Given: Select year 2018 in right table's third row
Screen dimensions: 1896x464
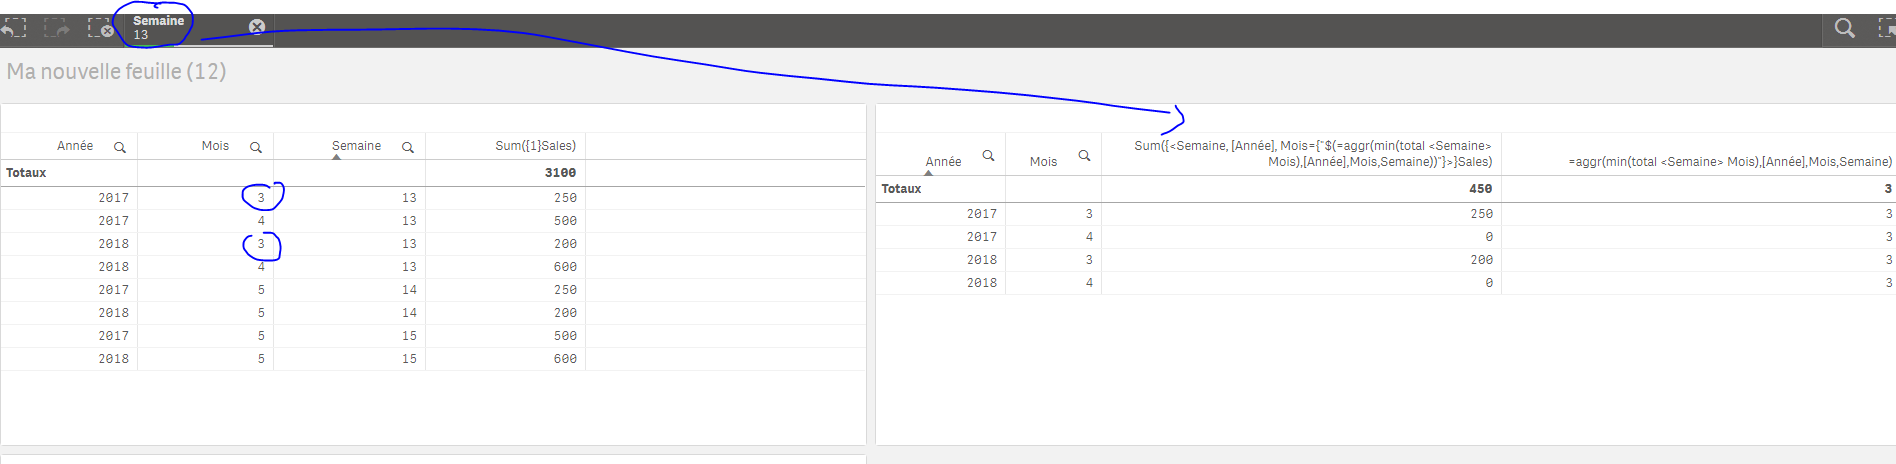Looking at the screenshot, I should point(981,260).
